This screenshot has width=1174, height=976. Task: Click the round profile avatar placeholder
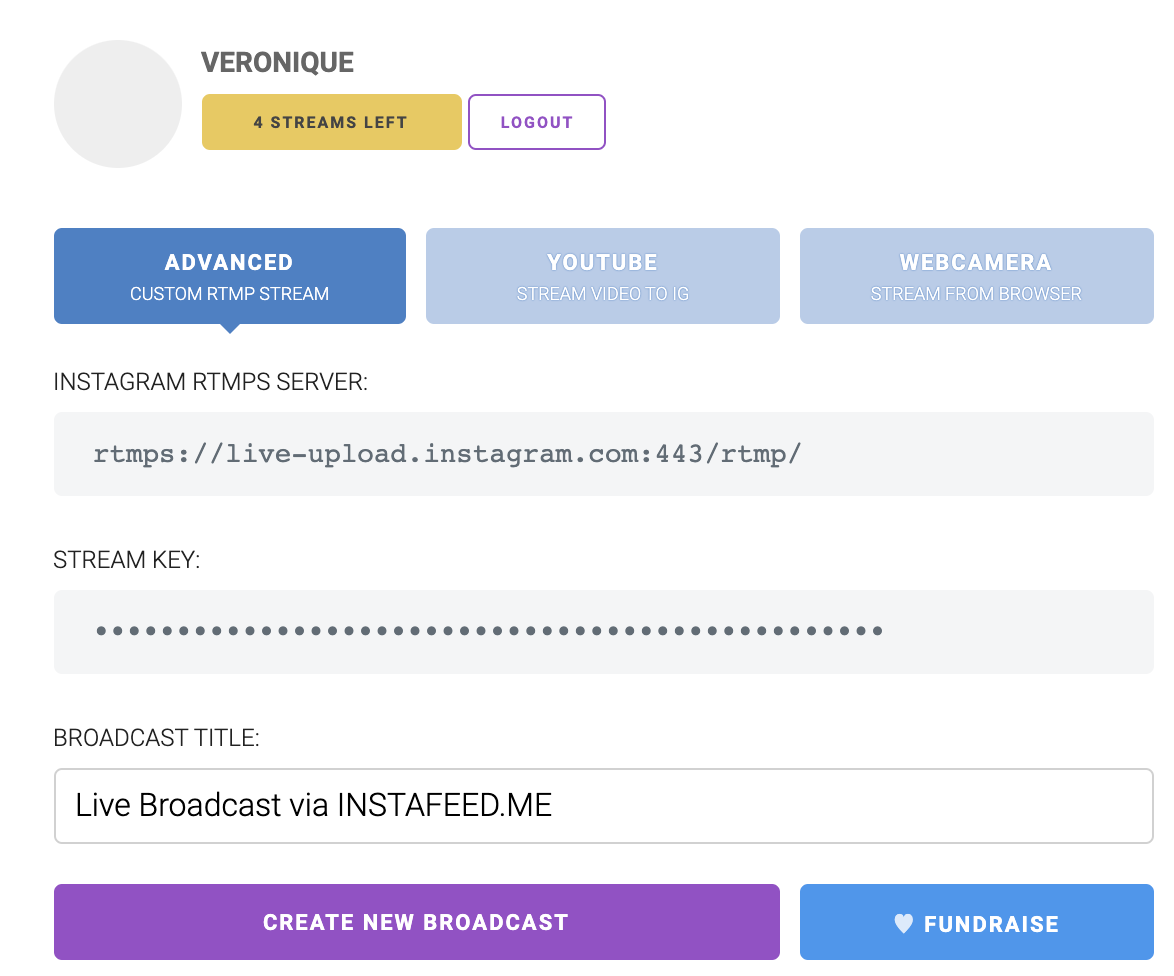[x=118, y=104]
